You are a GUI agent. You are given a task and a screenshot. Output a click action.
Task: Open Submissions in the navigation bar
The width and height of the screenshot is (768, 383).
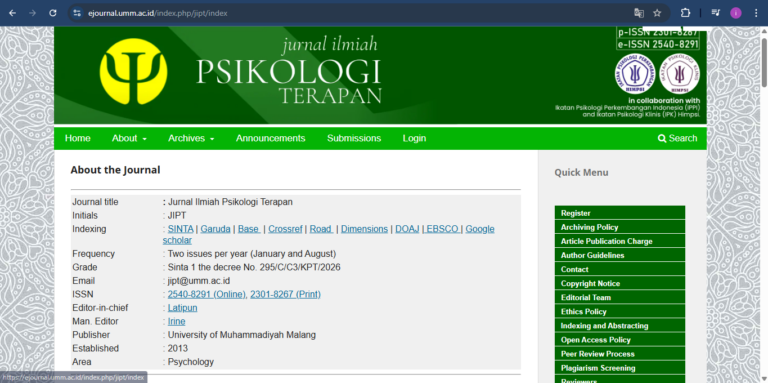[x=354, y=138]
